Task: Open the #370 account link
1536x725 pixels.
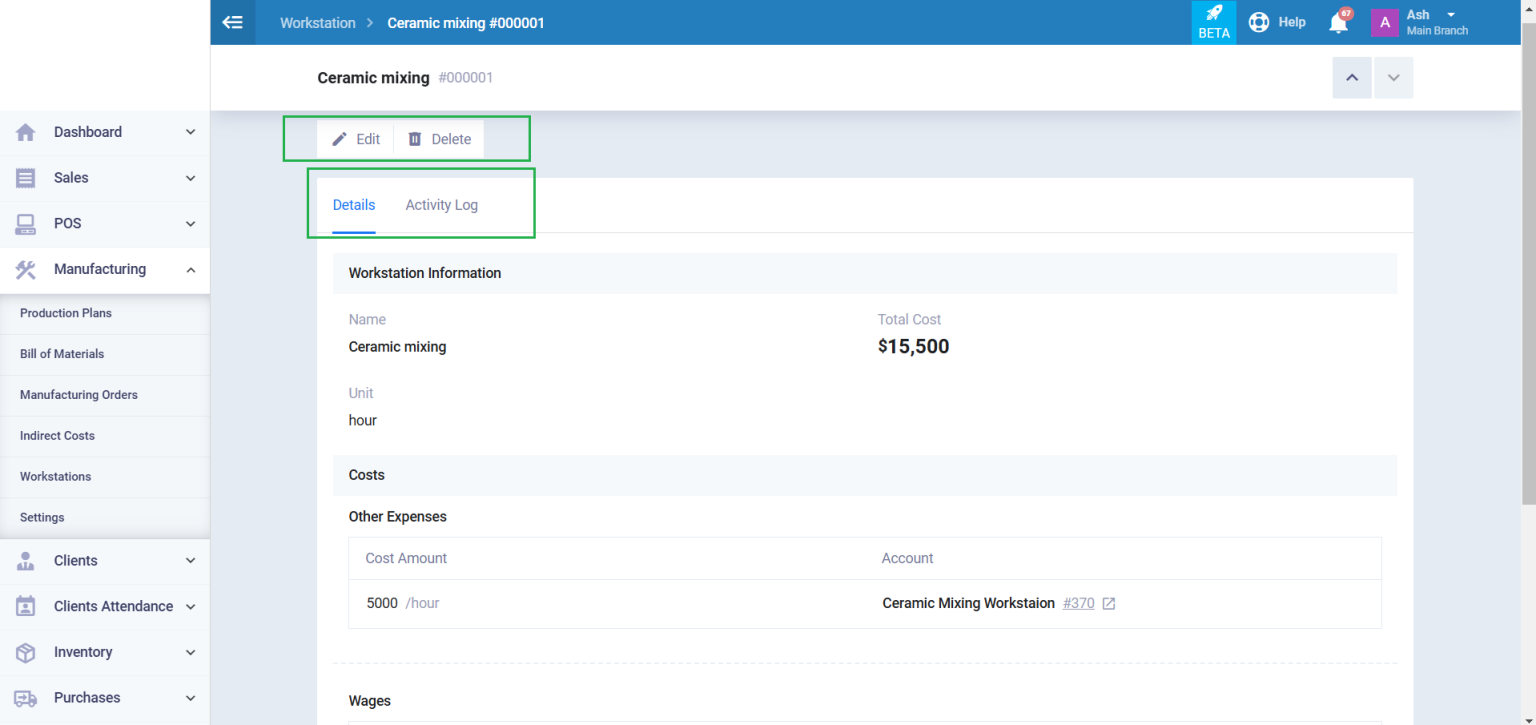Action: coord(1078,604)
